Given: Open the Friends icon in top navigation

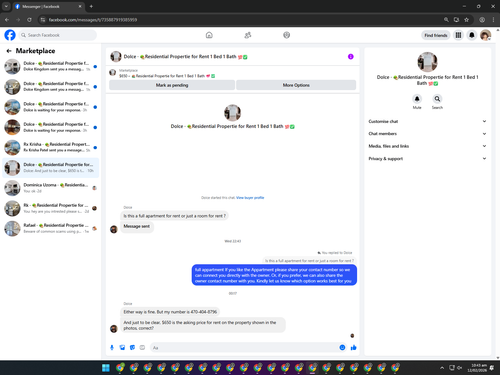Looking at the screenshot, I should point(248,35).
